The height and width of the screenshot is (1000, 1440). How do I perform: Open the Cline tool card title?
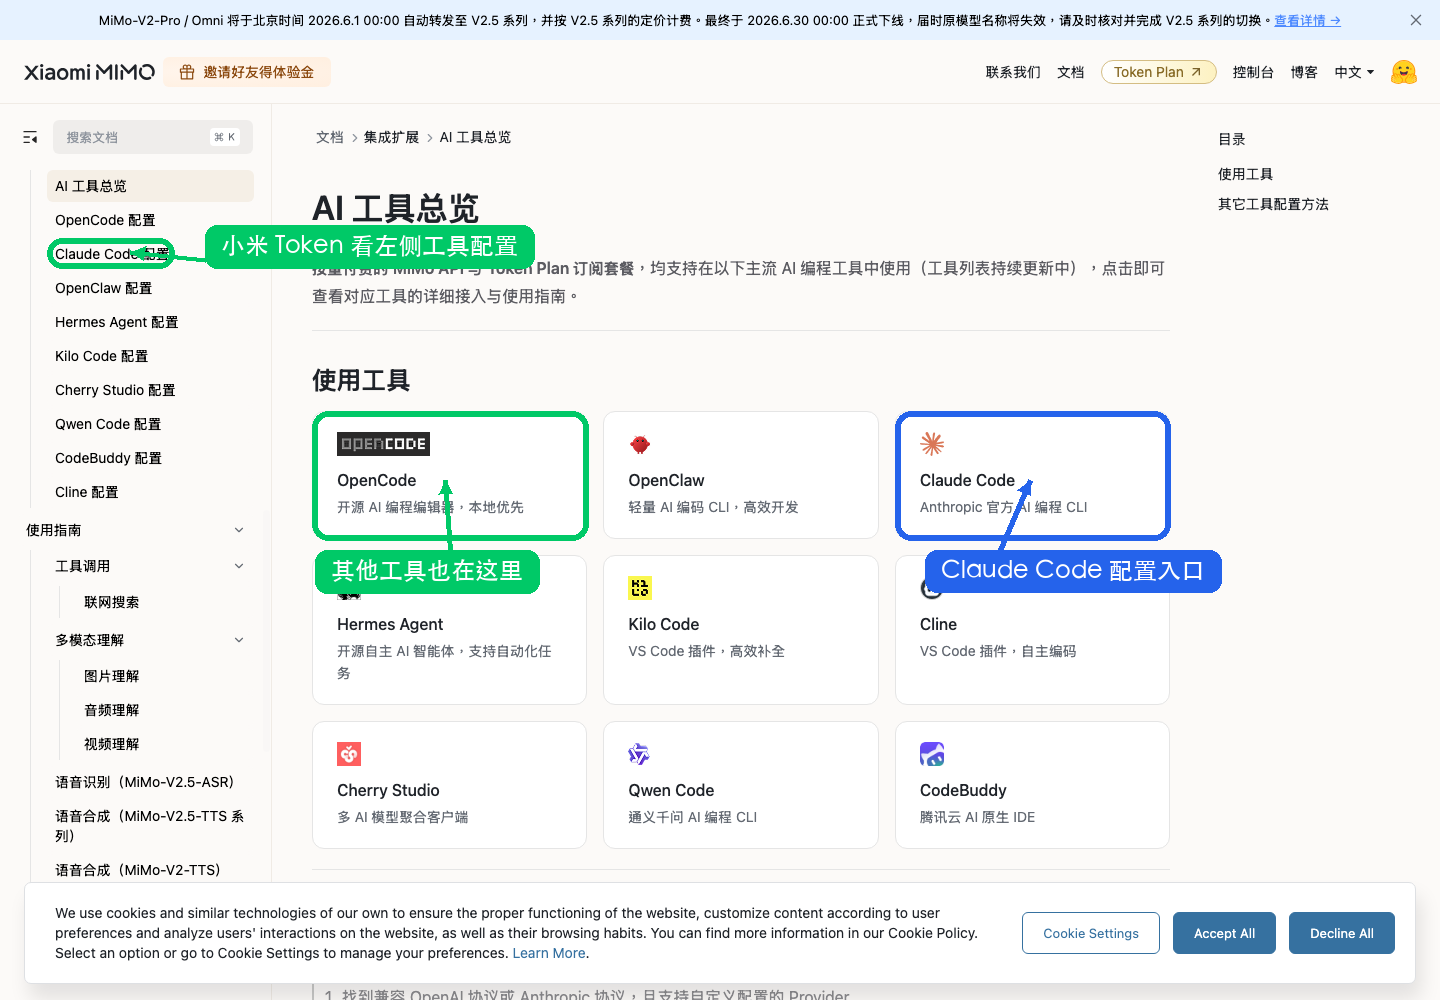(938, 624)
